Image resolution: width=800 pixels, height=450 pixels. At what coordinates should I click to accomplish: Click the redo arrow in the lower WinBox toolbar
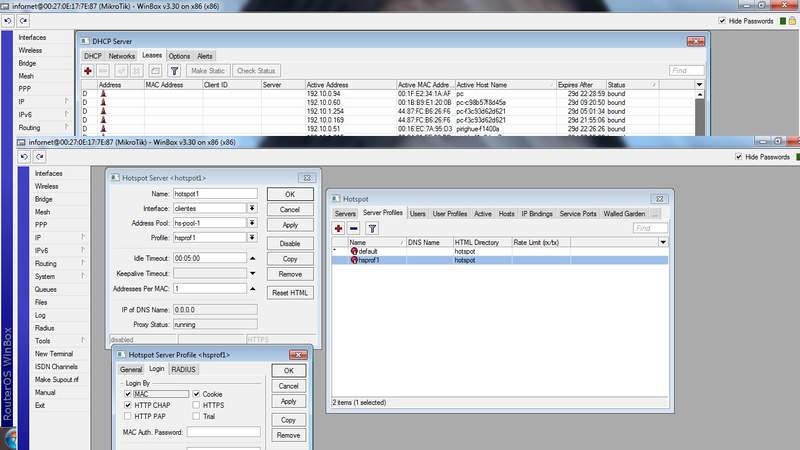[x=40, y=157]
